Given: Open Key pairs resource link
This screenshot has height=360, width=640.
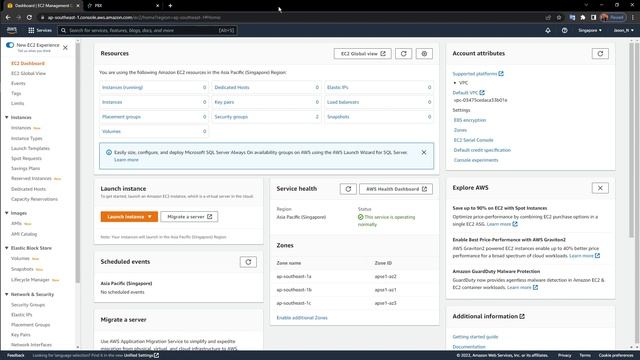Looking at the screenshot, I should pyautogui.click(x=224, y=102).
